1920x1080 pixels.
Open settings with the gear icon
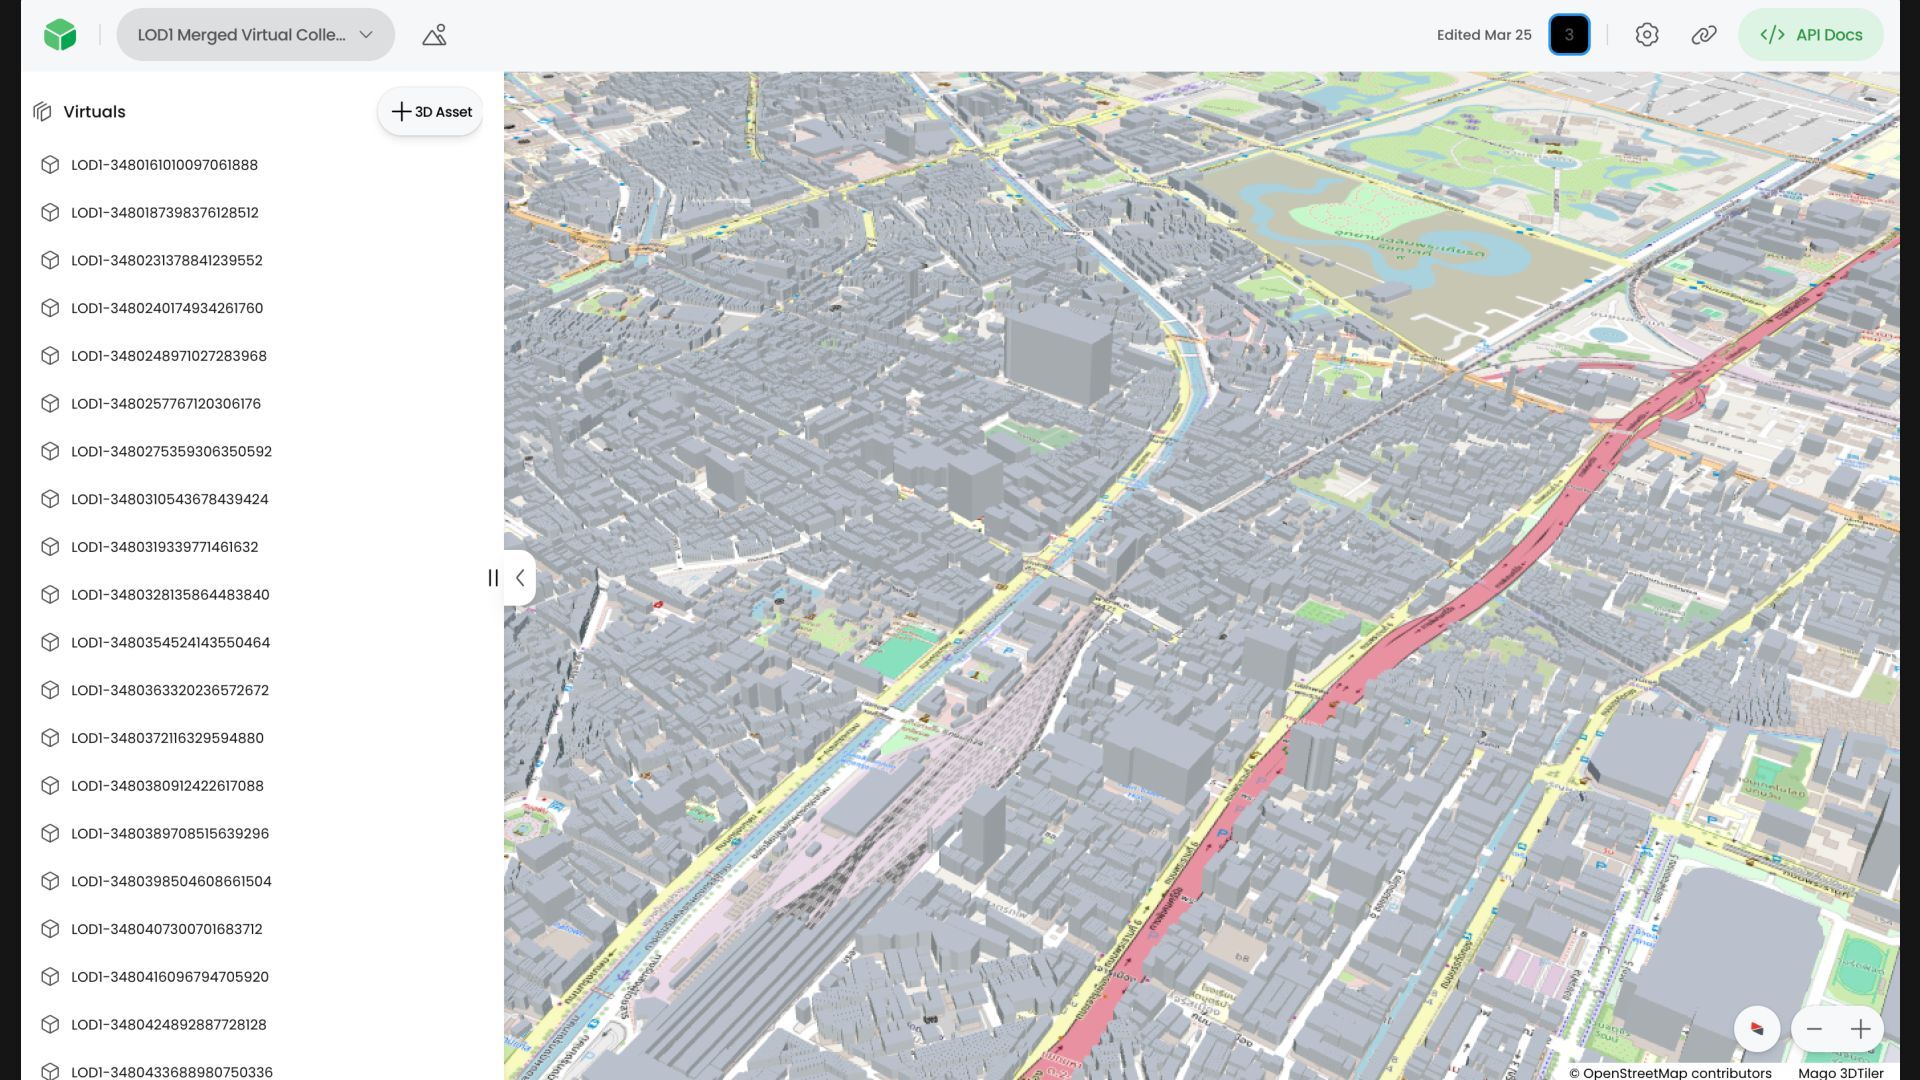click(1646, 35)
